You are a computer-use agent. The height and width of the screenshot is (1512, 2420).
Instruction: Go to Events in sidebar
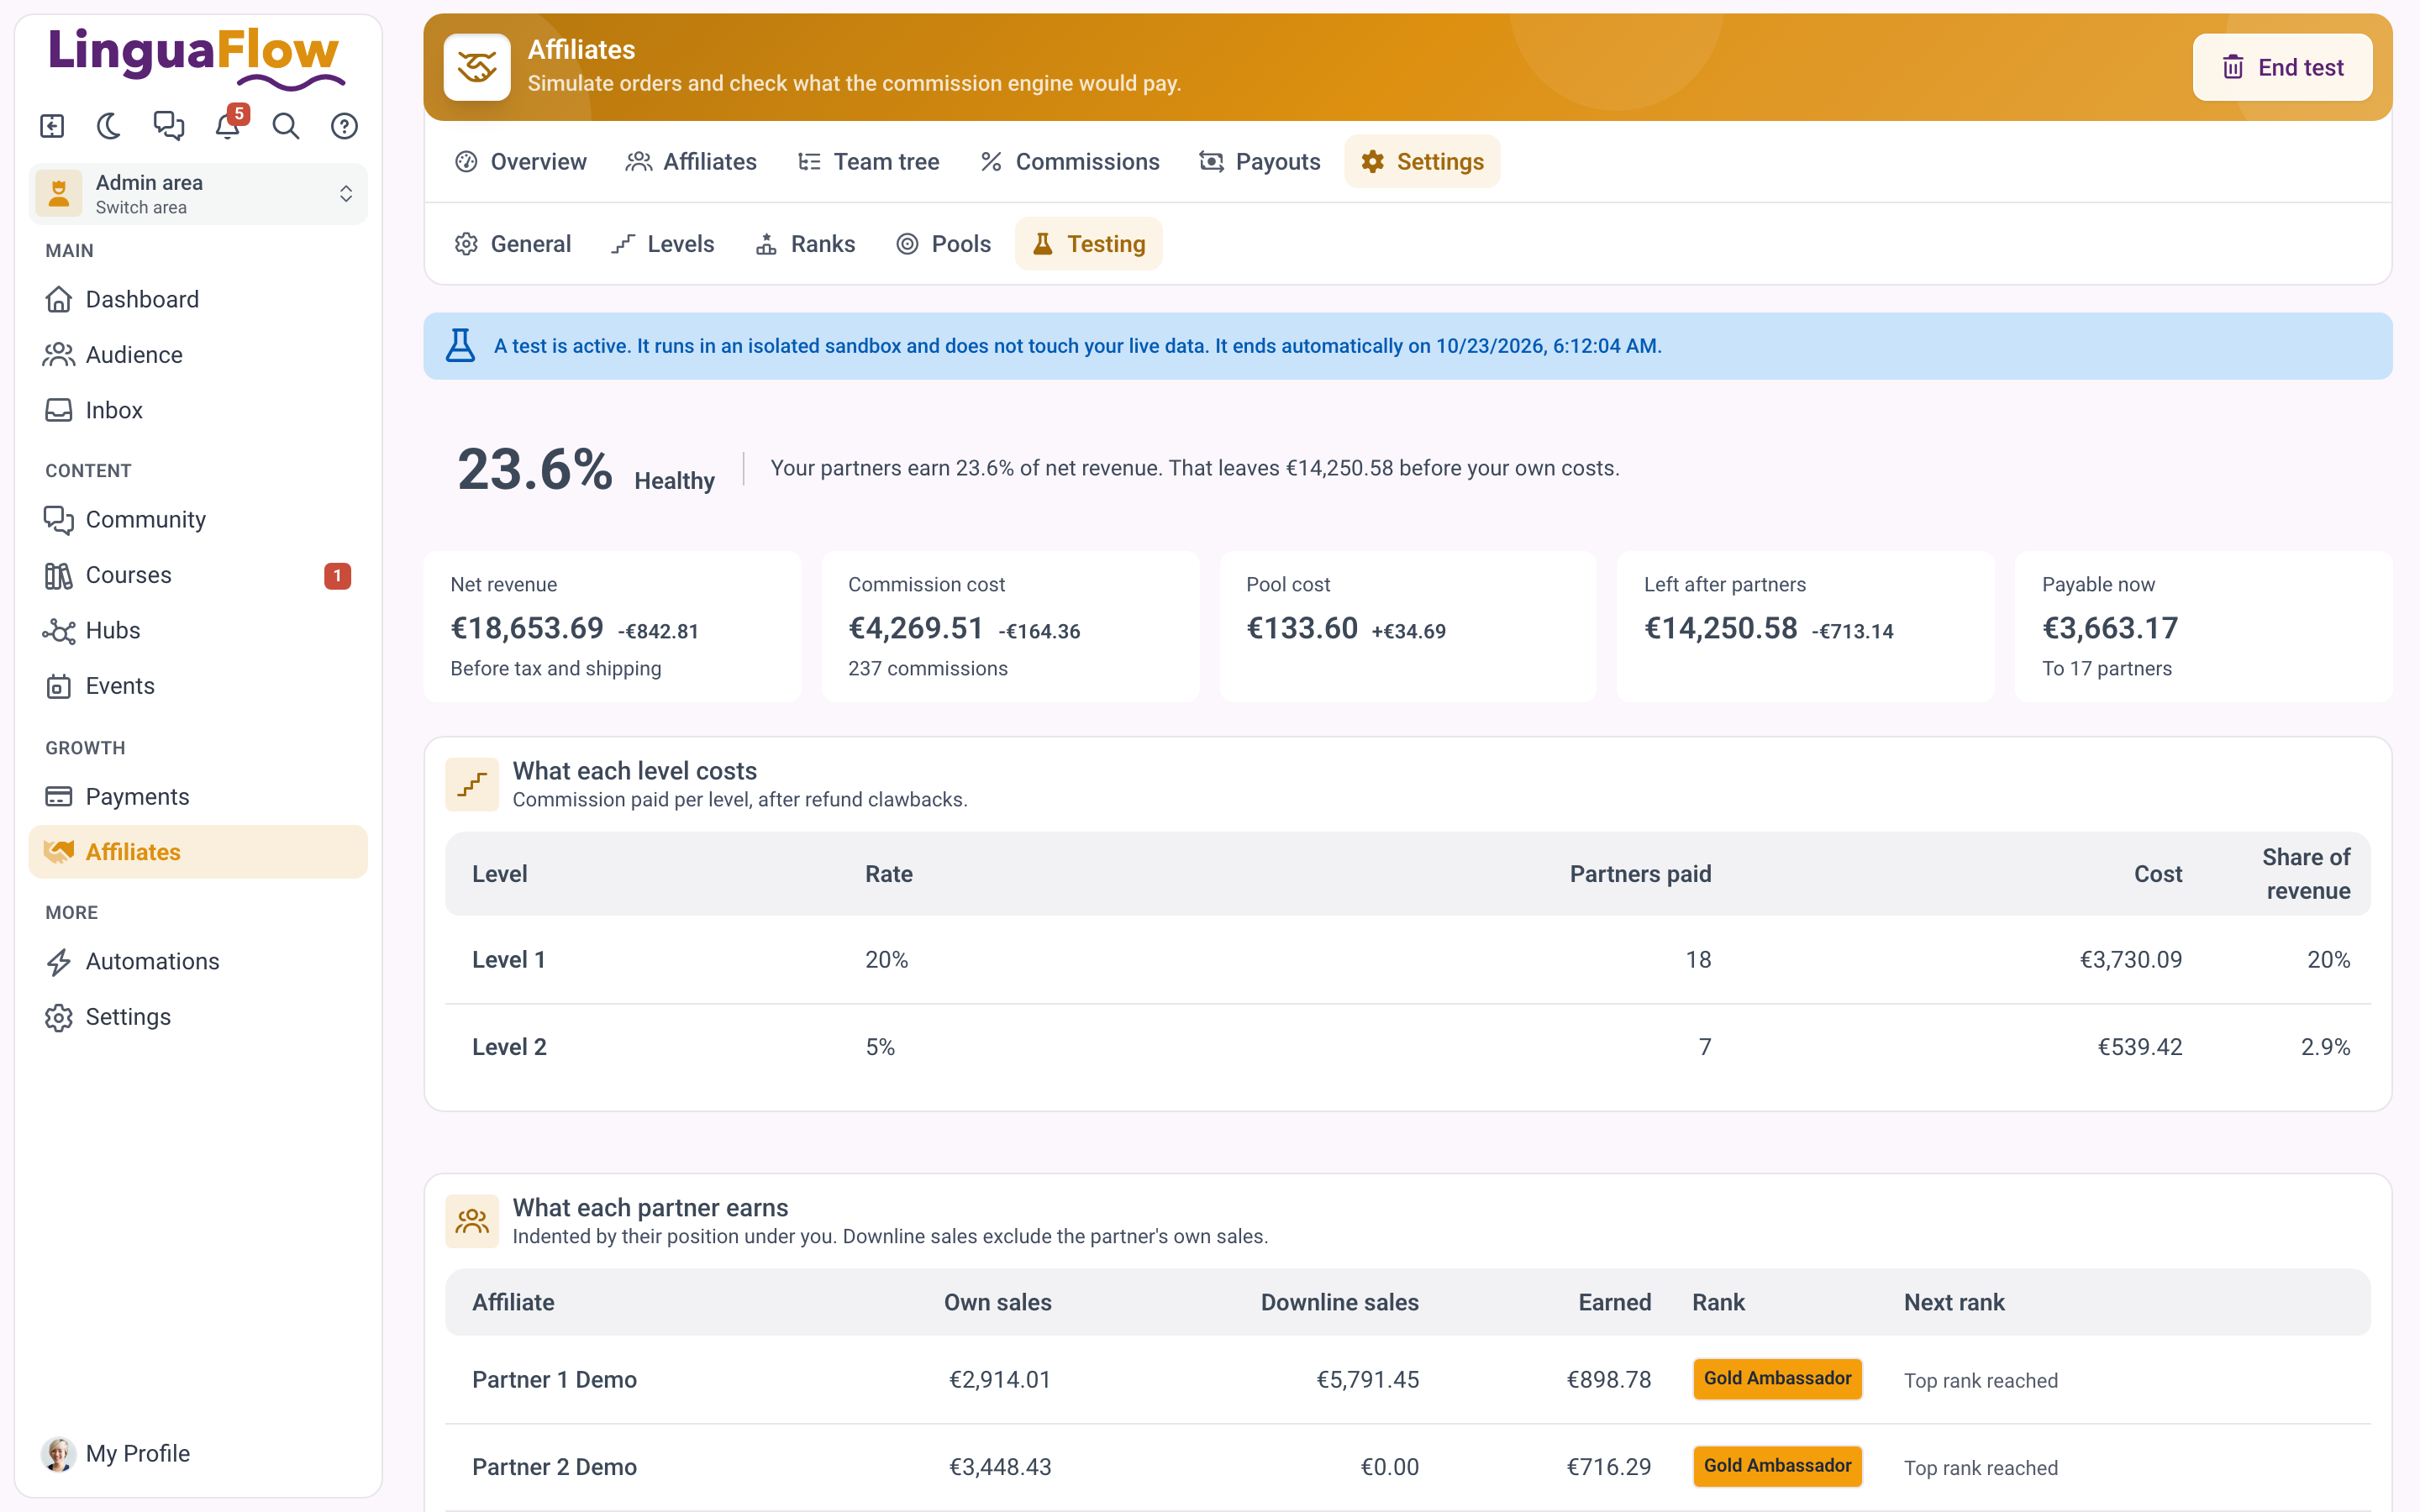pyautogui.click(x=198, y=686)
